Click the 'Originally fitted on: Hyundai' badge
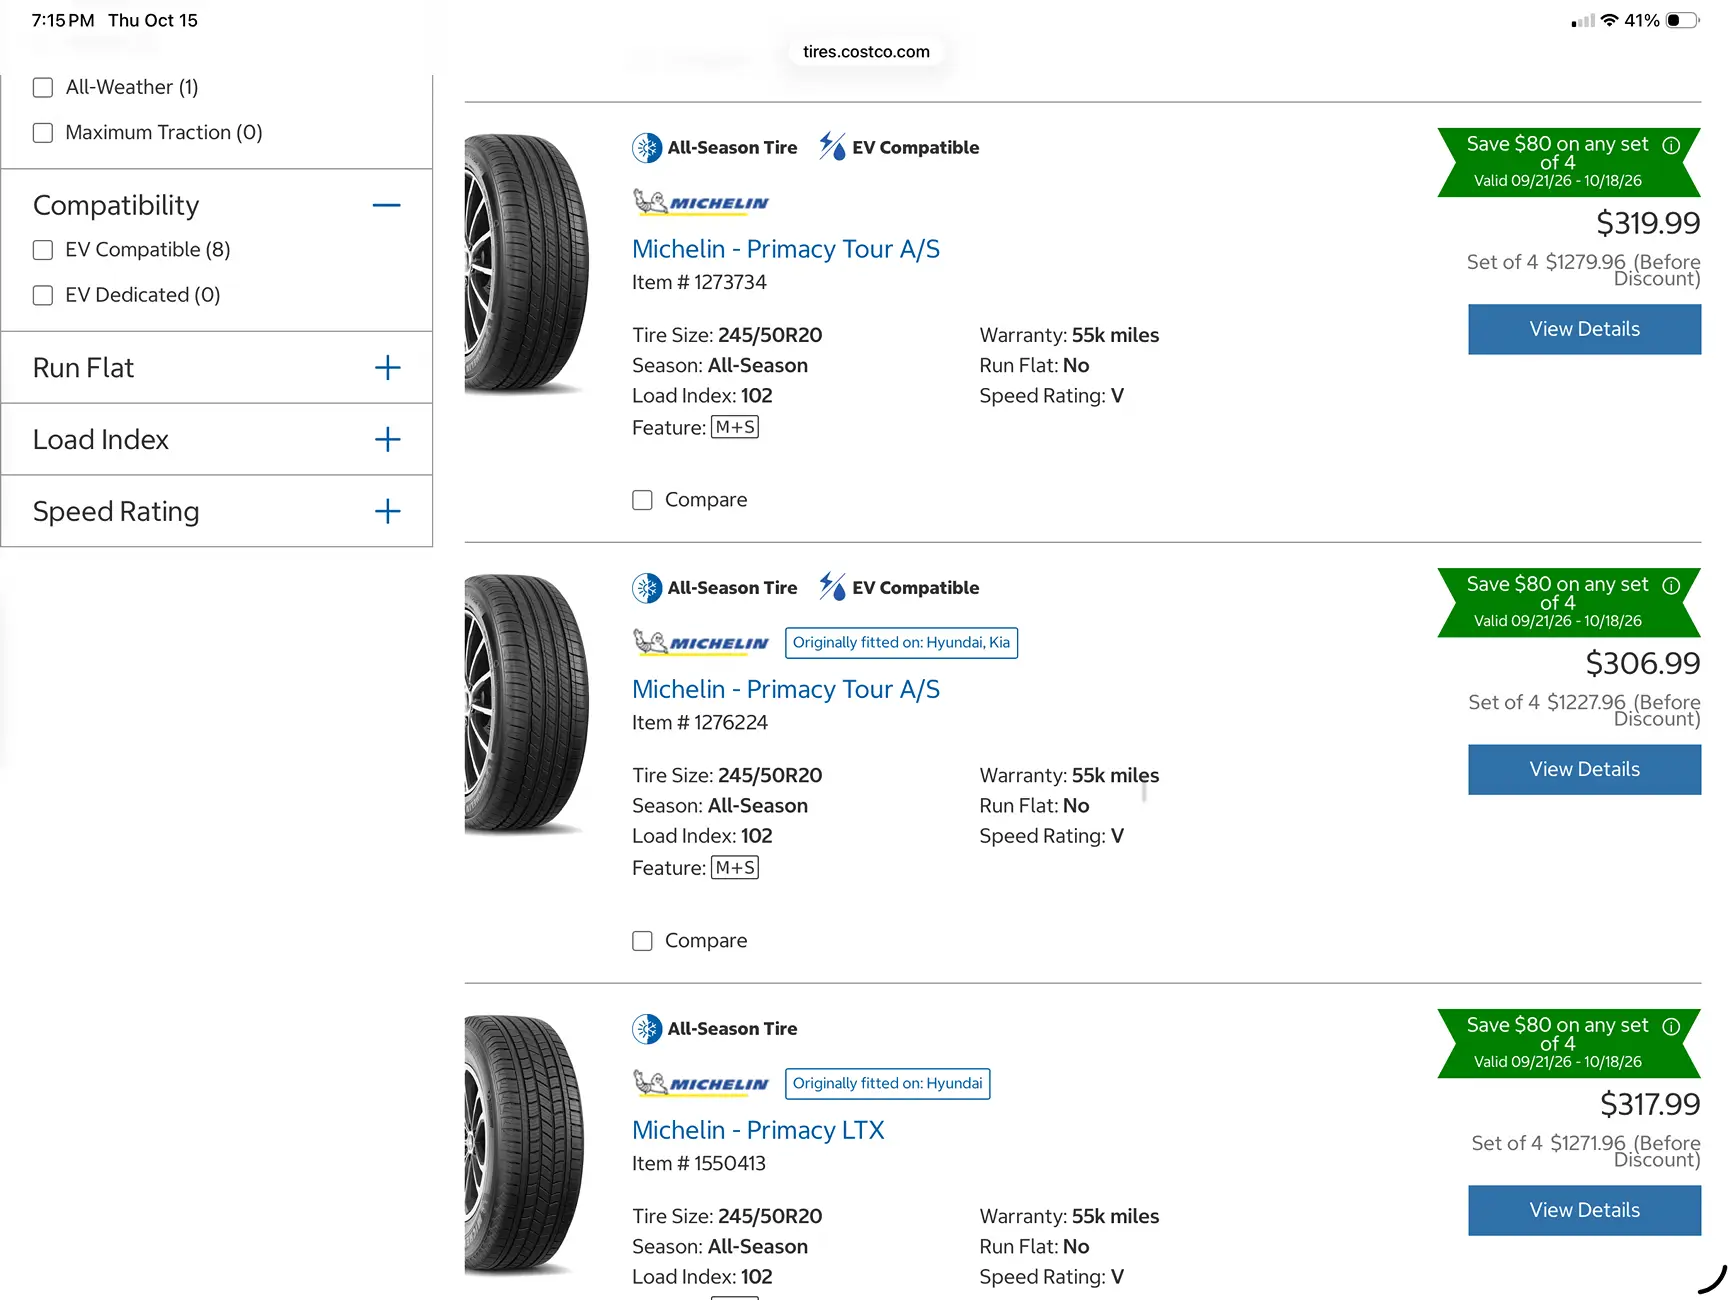This screenshot has height=1300, width=1733. (x=887, y=1083)
